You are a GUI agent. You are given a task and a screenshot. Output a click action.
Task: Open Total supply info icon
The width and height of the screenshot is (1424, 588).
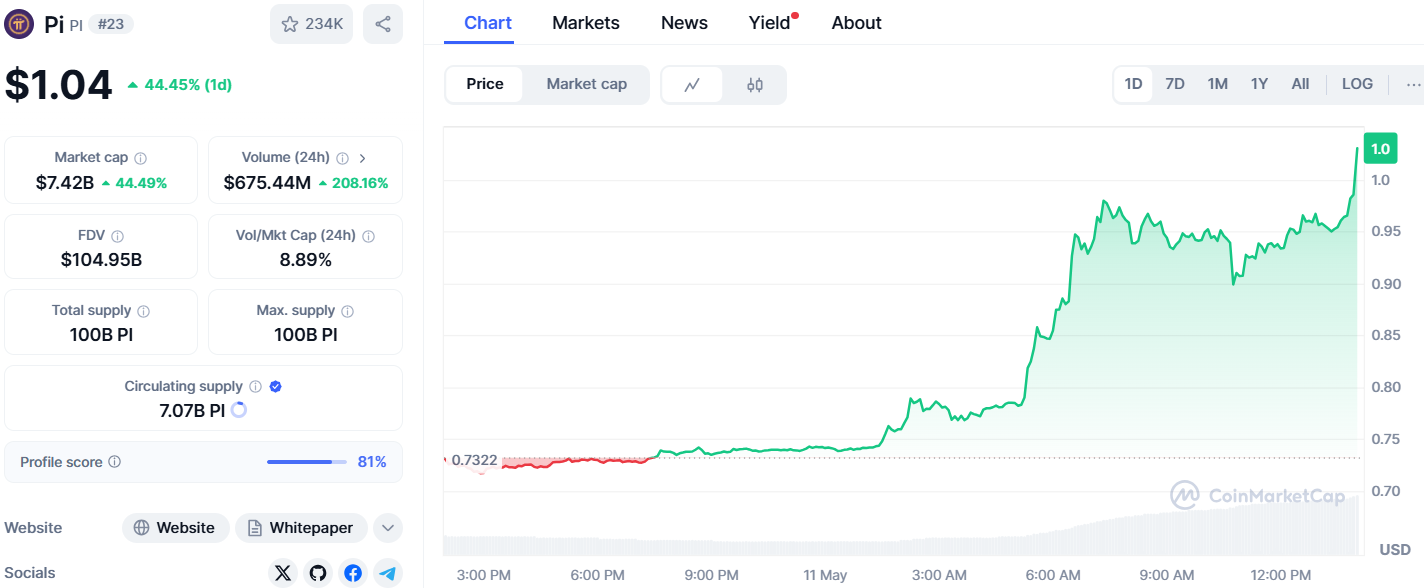(x=143, y=311)
